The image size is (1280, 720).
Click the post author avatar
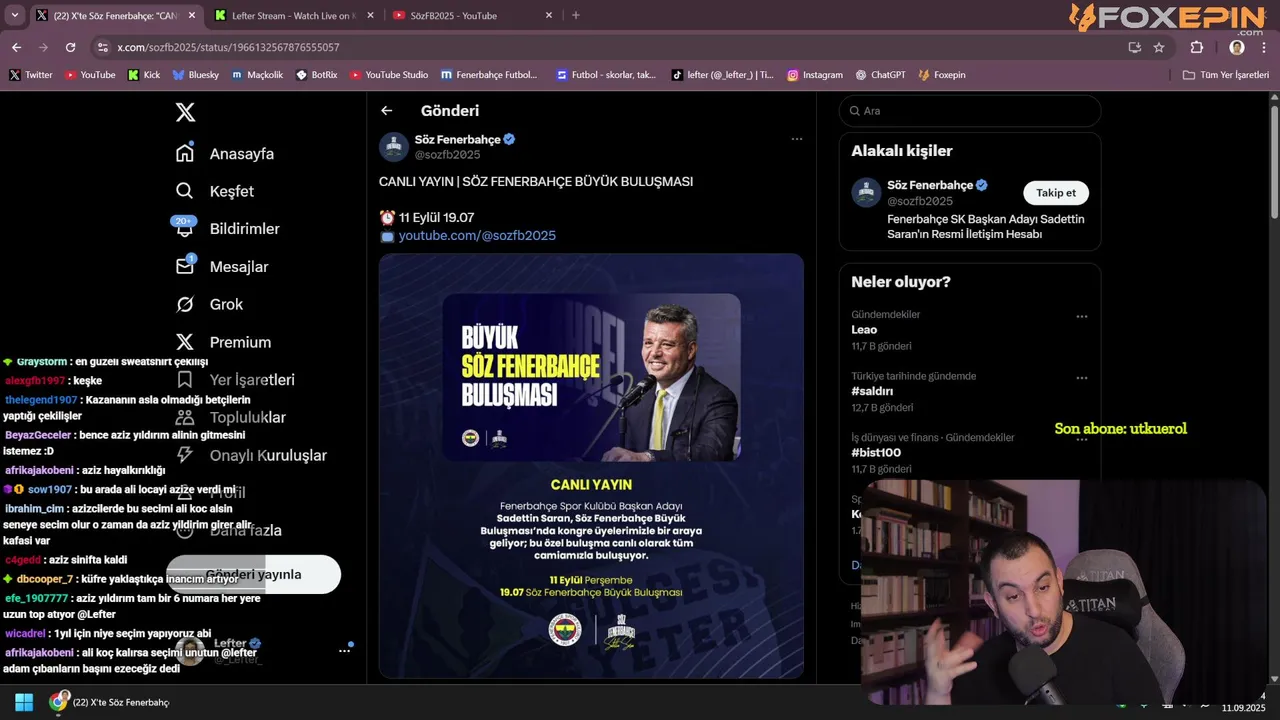coord(394,147)
